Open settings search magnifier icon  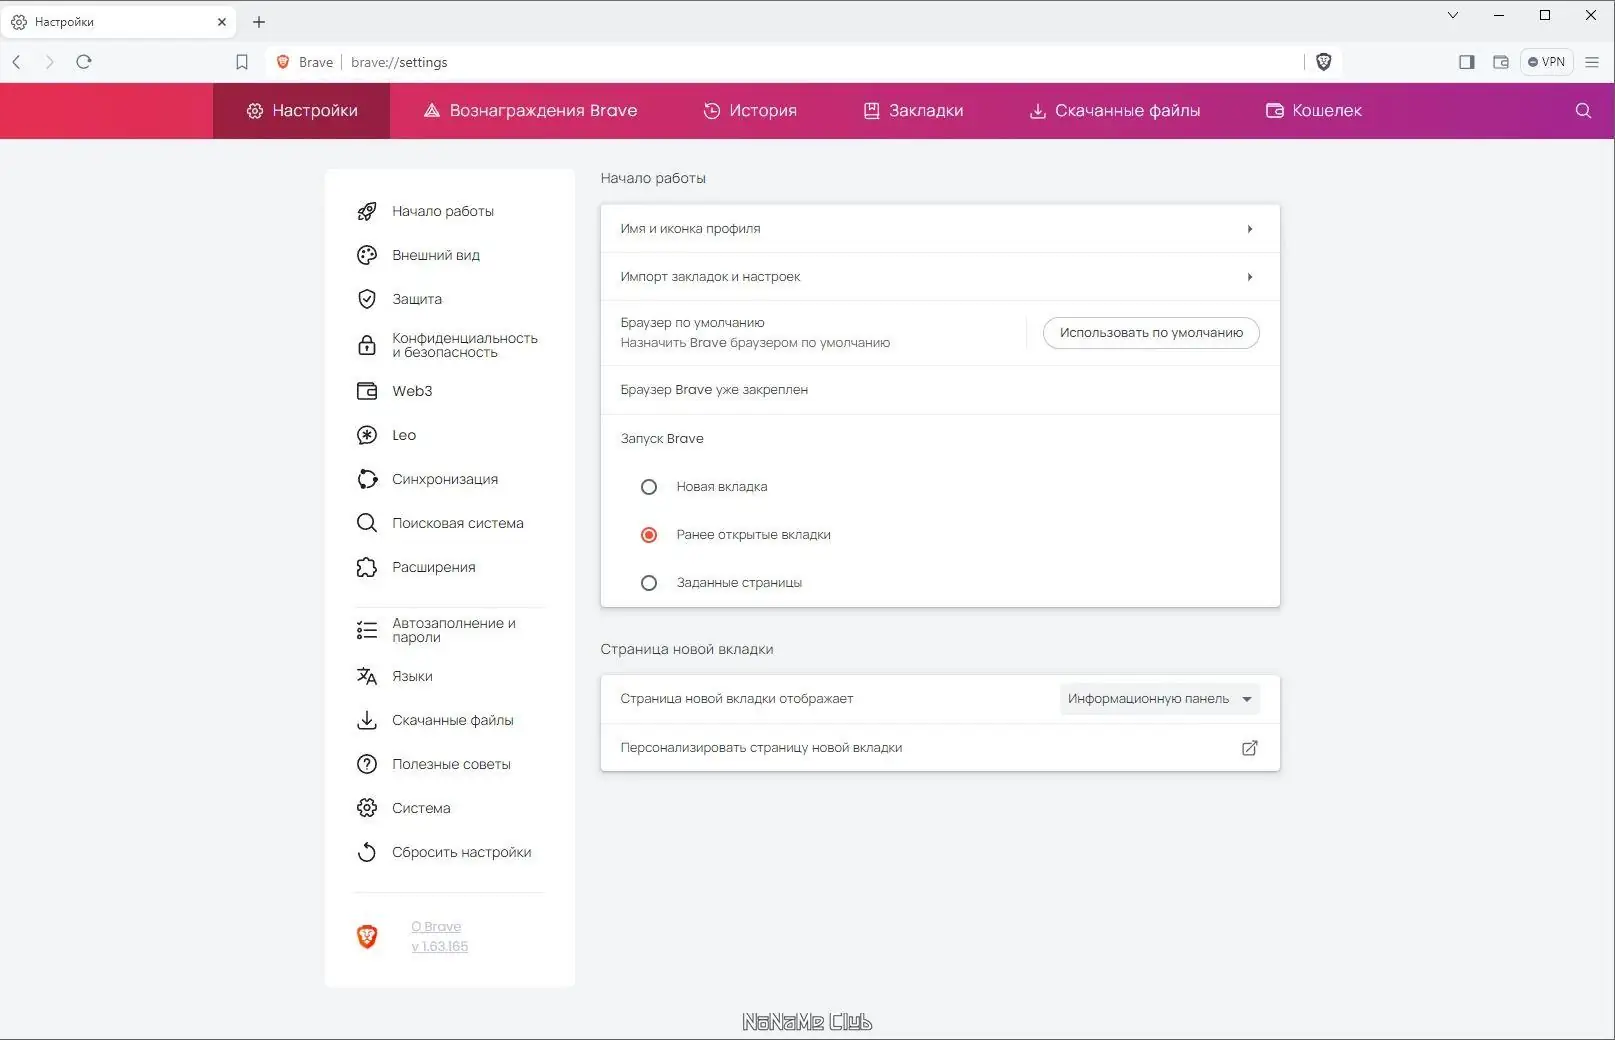click(1583, 111)
